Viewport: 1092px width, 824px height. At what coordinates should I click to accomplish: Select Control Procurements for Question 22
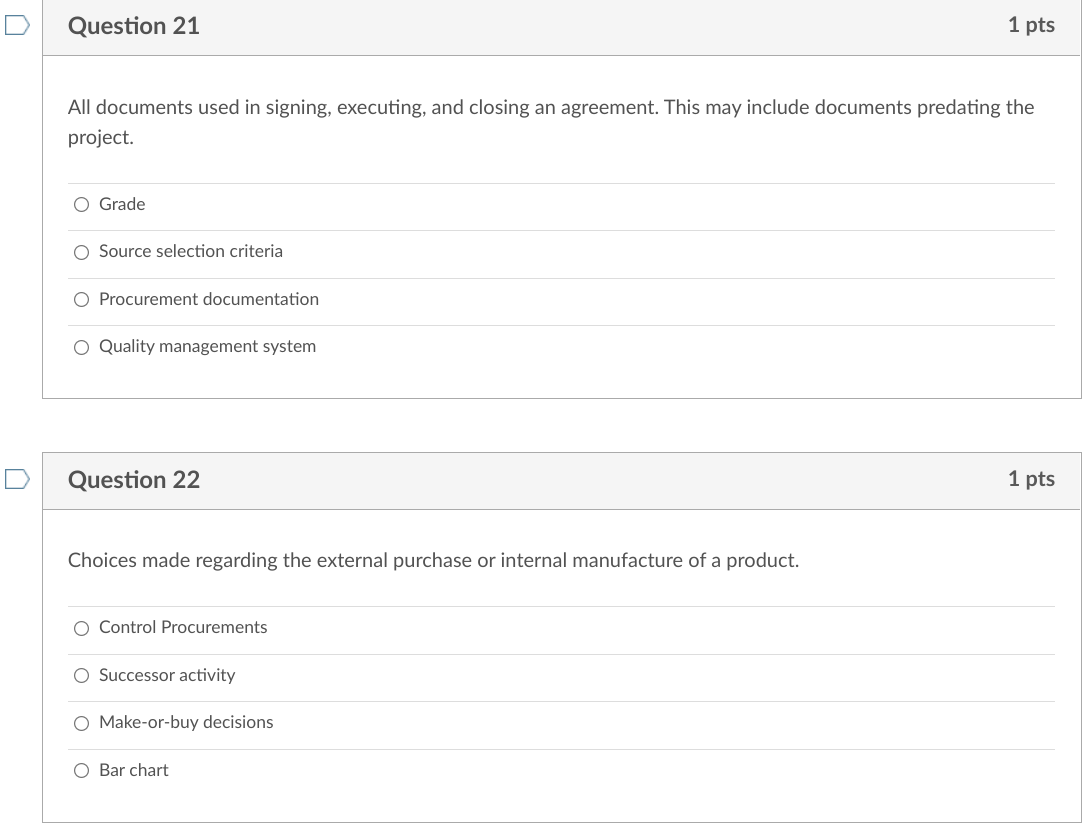[81, 628]
